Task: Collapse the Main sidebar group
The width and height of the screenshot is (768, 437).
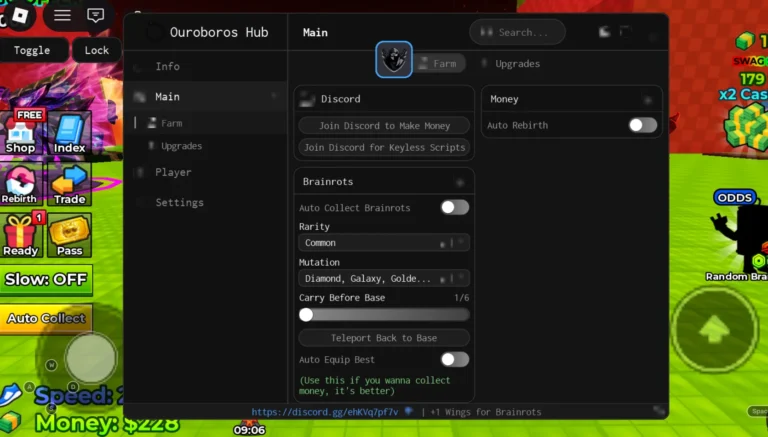Action: (274, 96)
